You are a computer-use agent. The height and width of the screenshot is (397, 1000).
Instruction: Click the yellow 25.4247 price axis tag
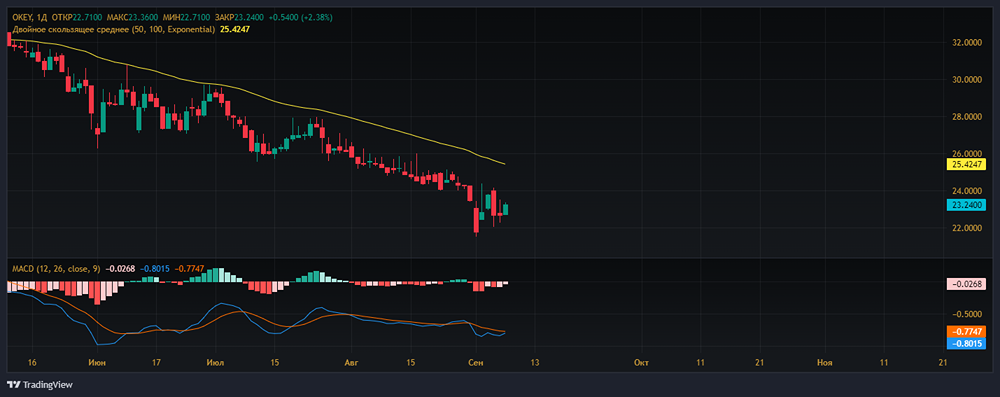tap(967, 164)
